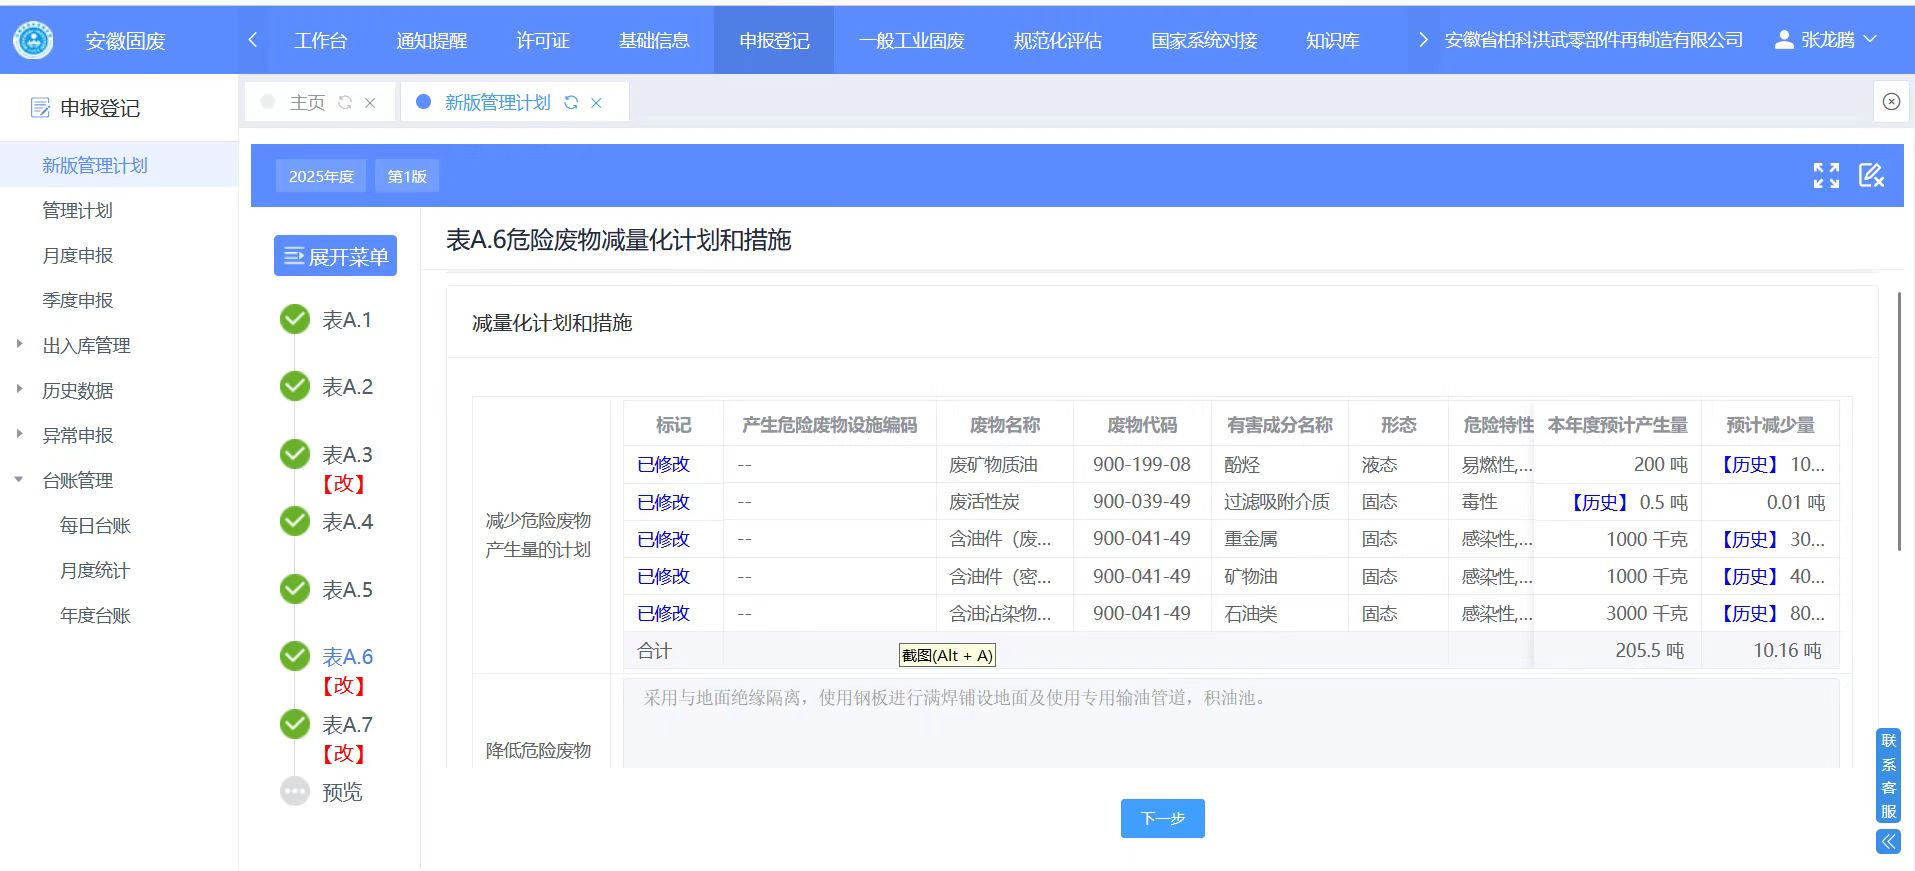Image resolution: width=1915 pixels, height=871 pixels.
Task: Select the 表A.5 step checkmark
Action: click(295, 589)
